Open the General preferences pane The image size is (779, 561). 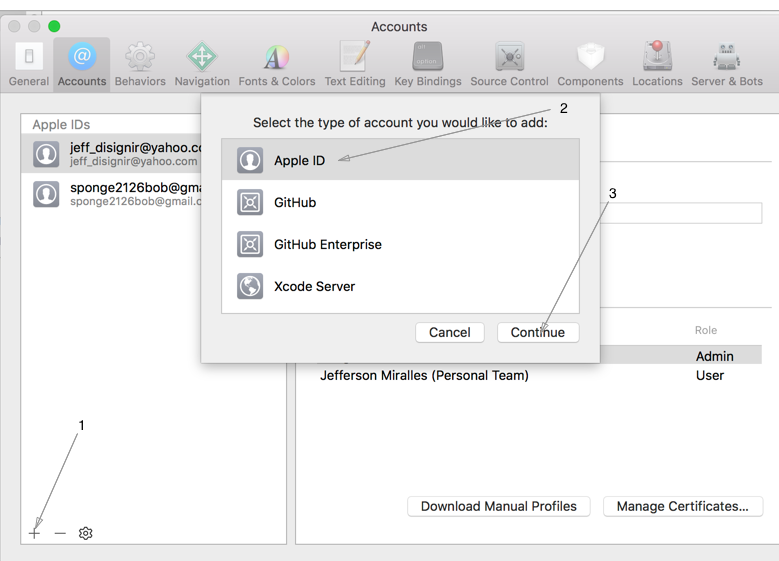pos(29,65)
